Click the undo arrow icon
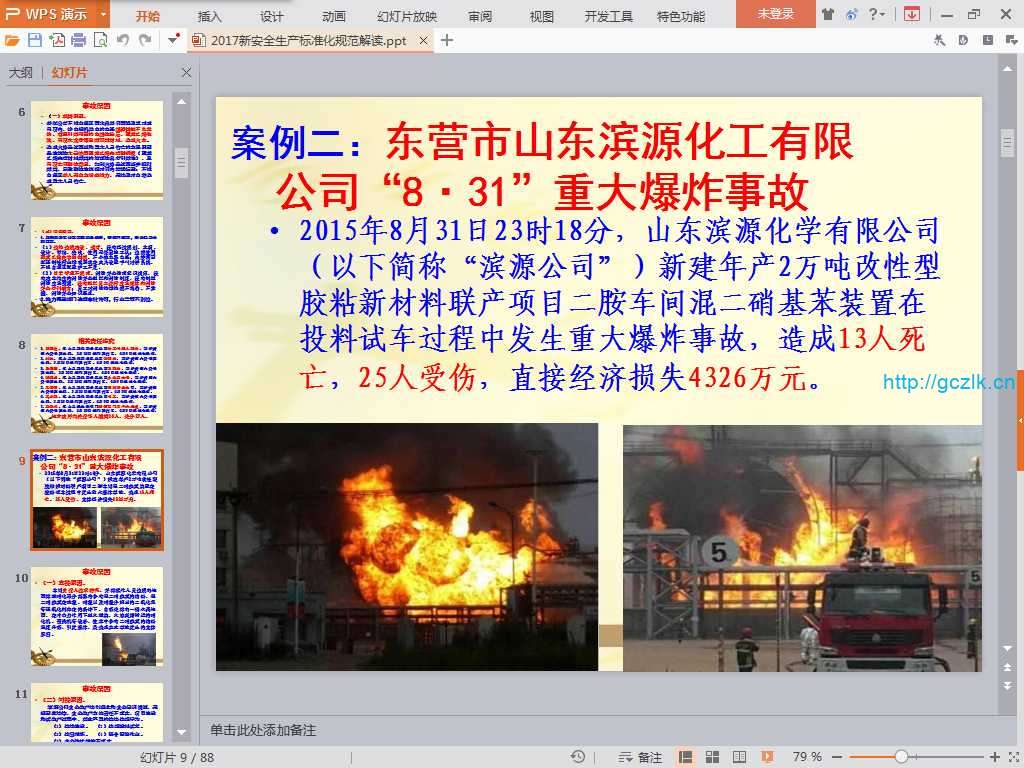The height and width of the screenshot is (768, 1024). click(x=123, y=40)
